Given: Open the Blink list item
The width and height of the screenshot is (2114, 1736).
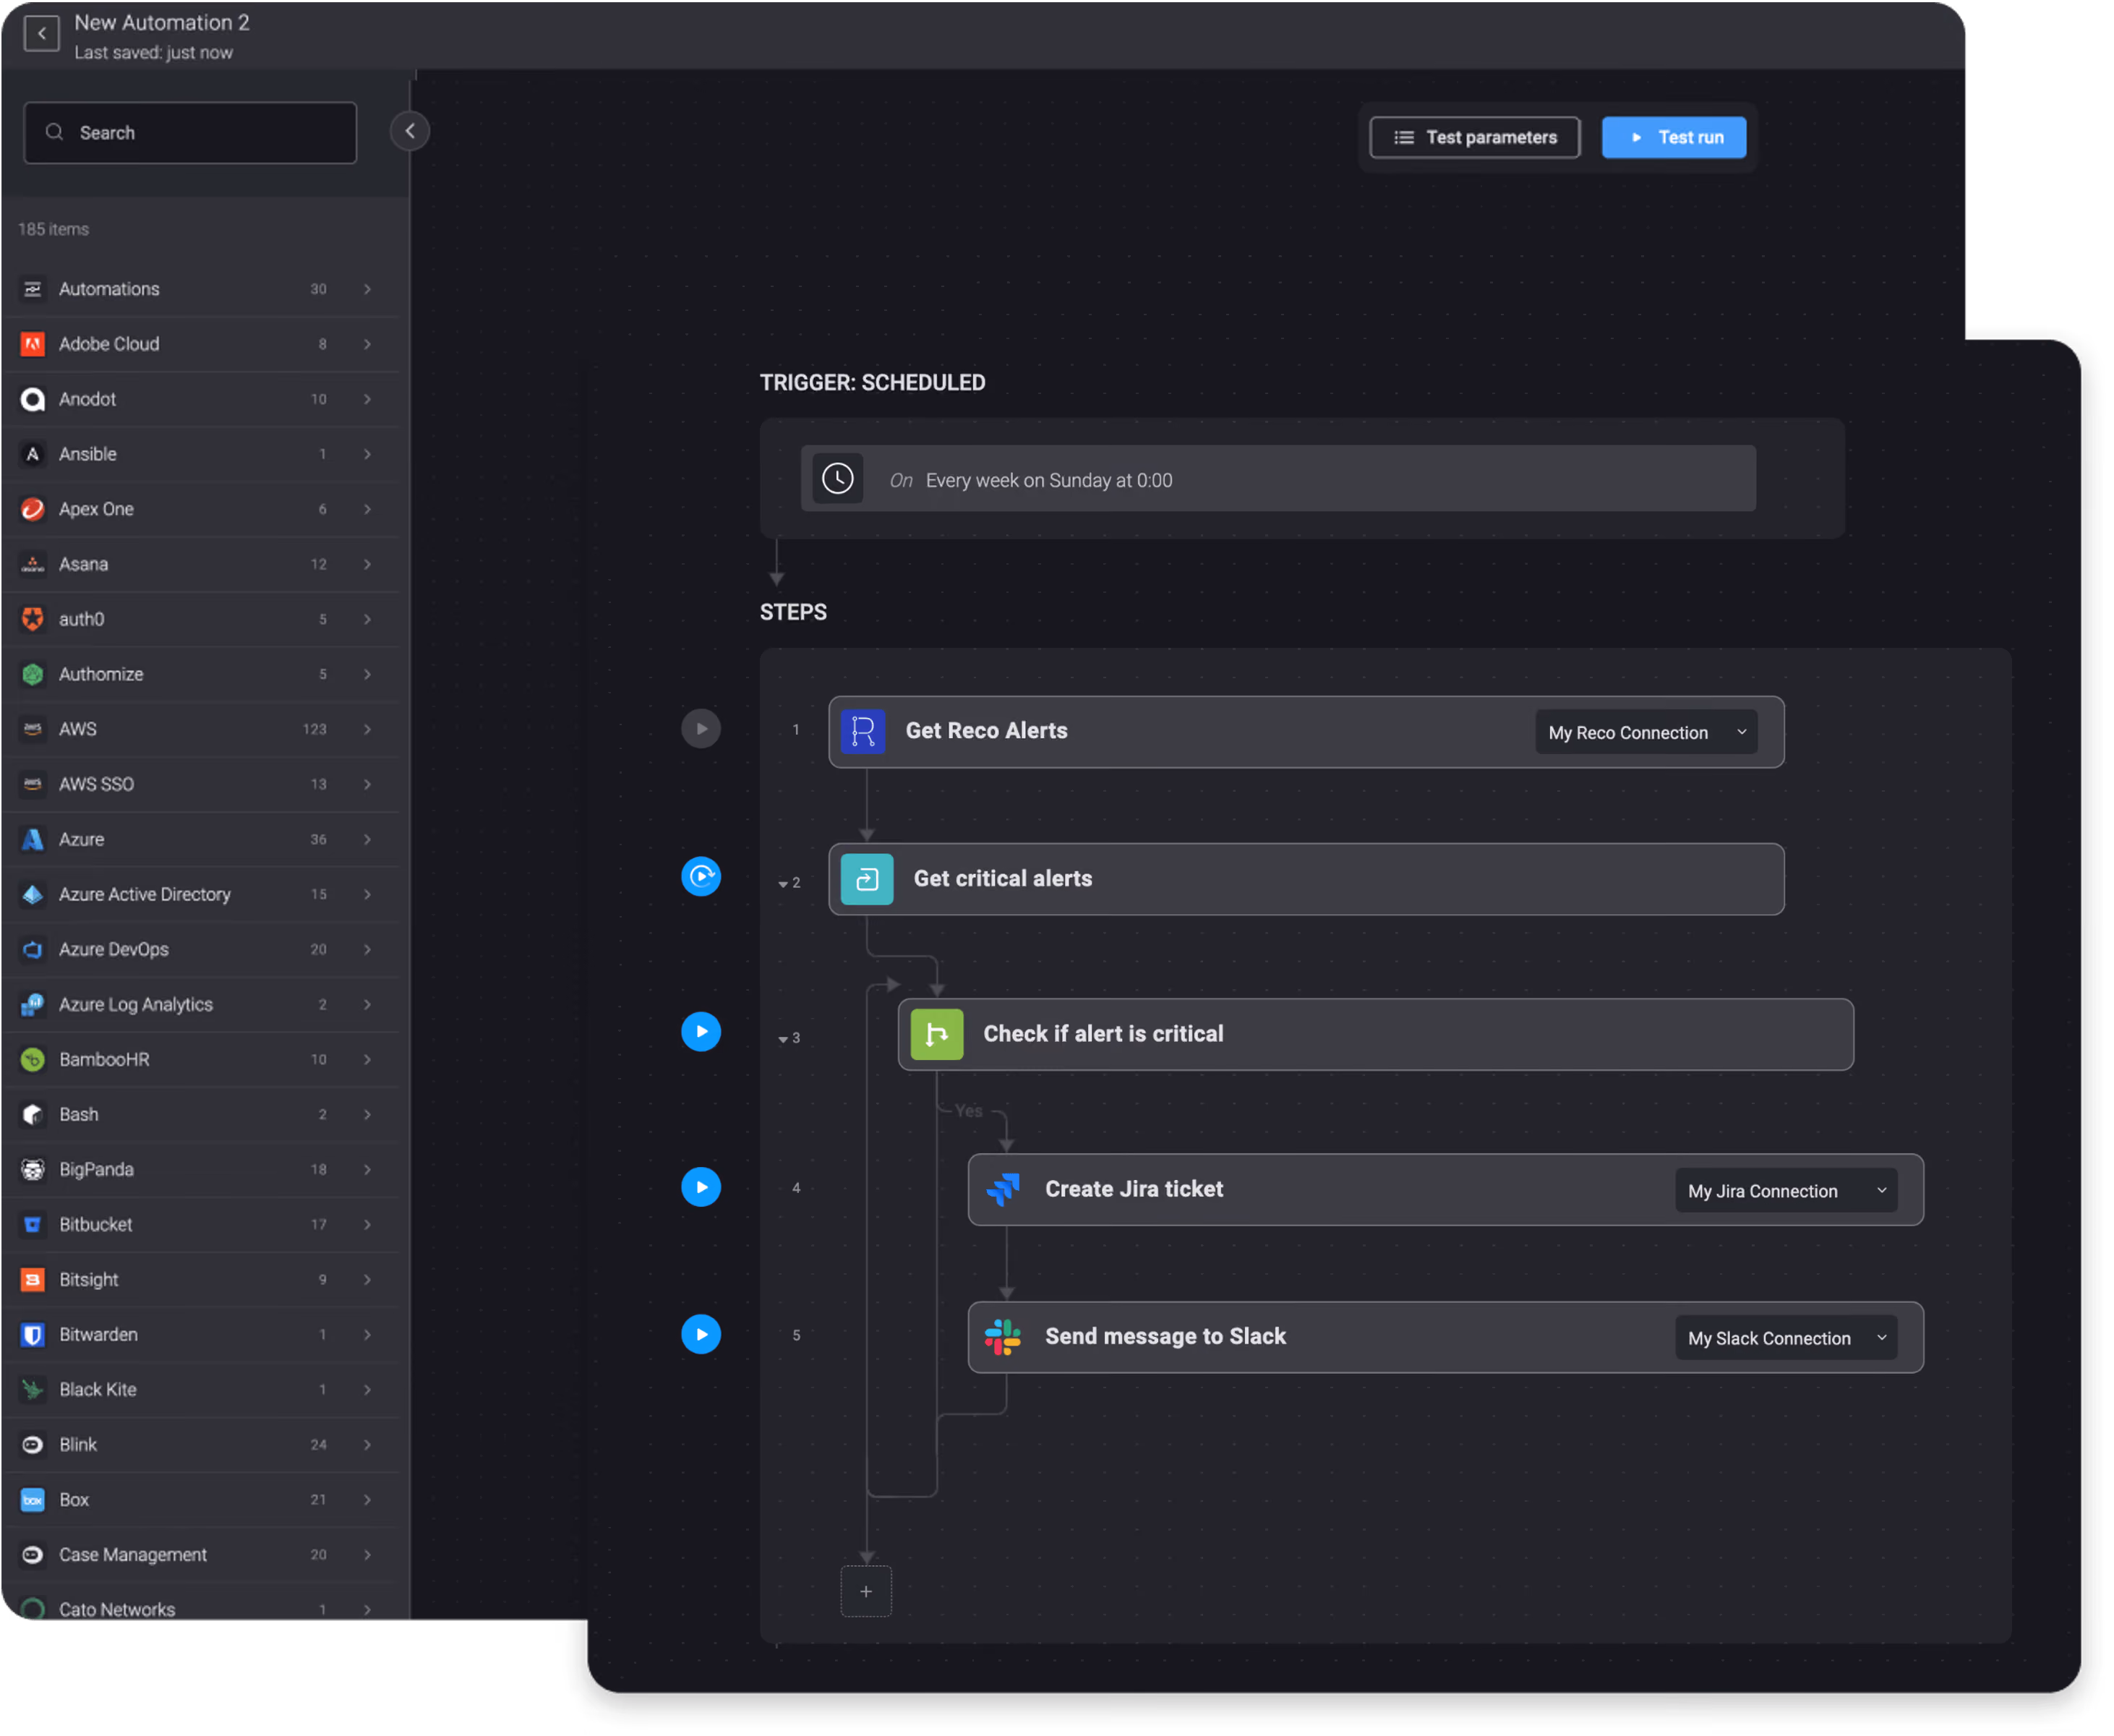Looking at the screenshot, I should [200, 1446].
